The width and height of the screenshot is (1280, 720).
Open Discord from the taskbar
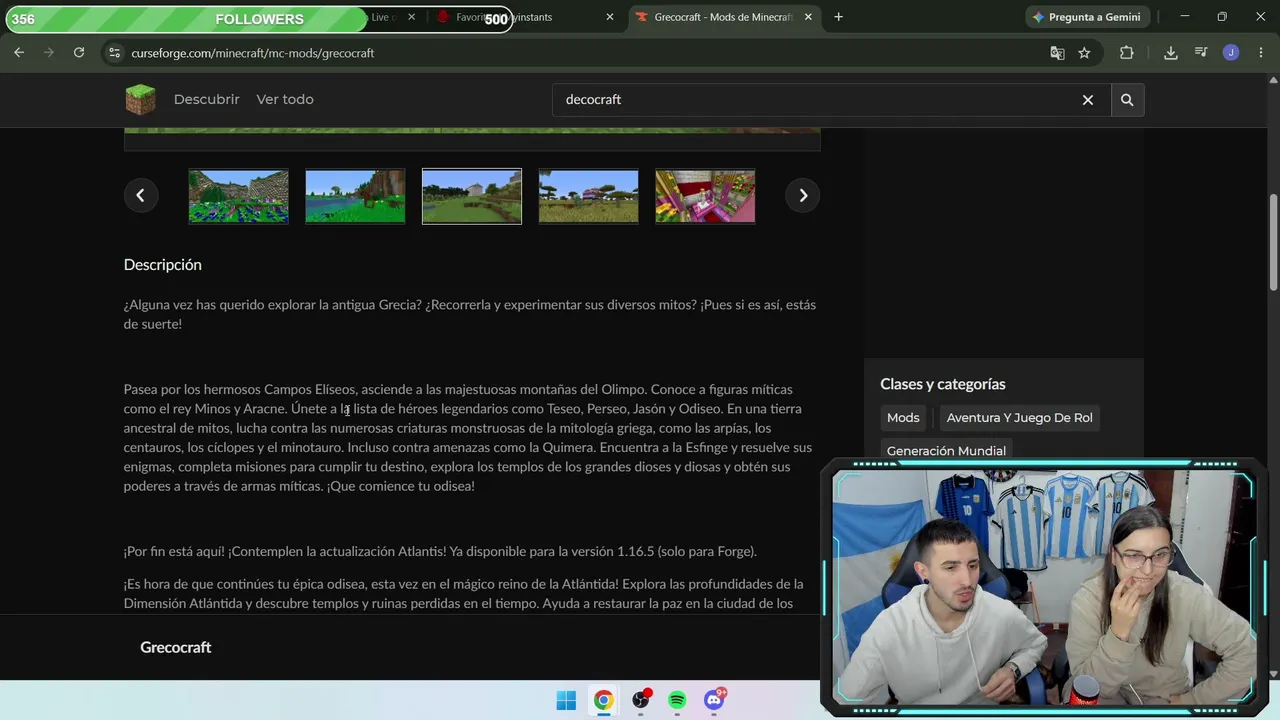pos(714,700)
